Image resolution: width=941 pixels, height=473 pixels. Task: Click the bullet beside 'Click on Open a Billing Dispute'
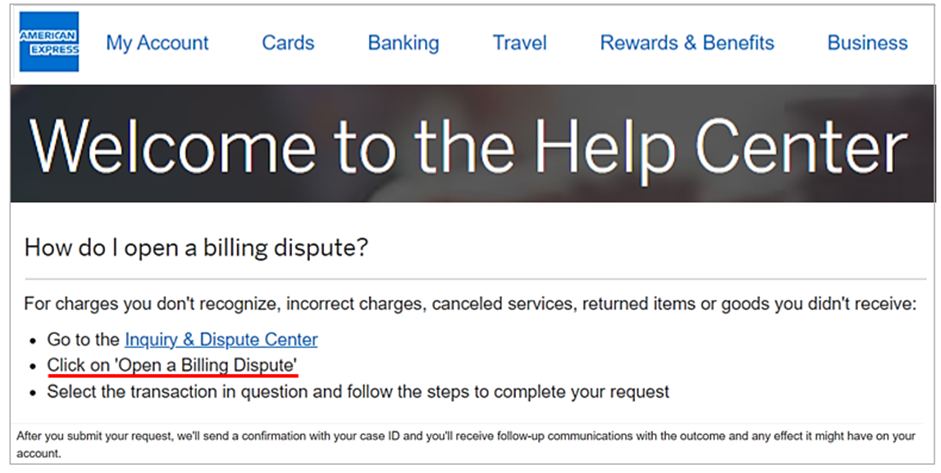(33, 366)
